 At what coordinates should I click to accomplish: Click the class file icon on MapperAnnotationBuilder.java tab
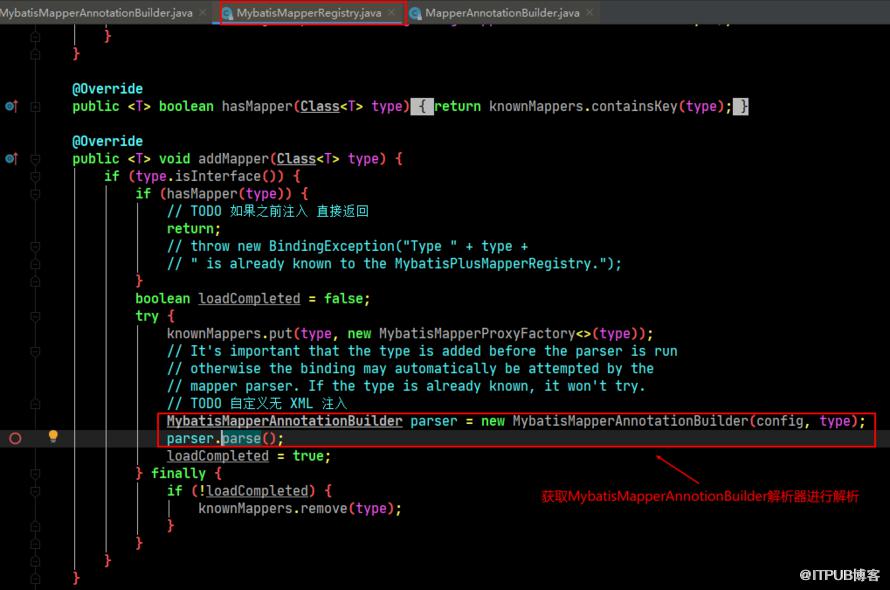point(415,13)
